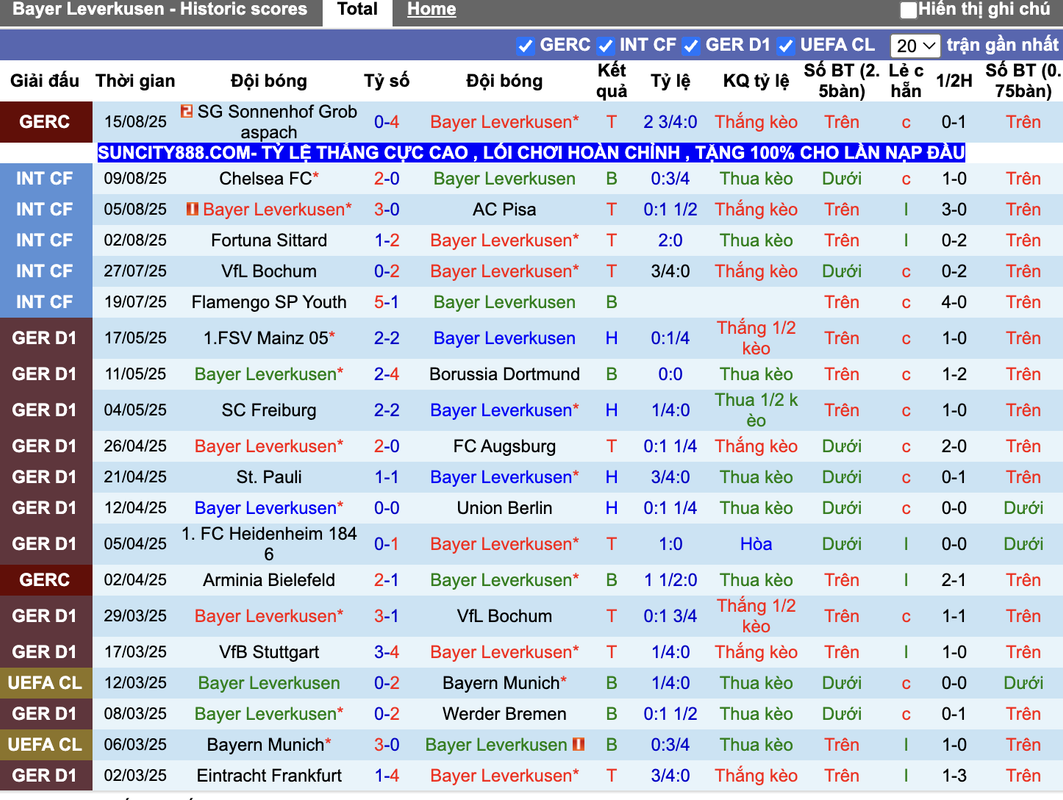Click the Thua 1/2 kèo result for SC Freiburg
1063x800 pixels.
(x=756, y=410)
